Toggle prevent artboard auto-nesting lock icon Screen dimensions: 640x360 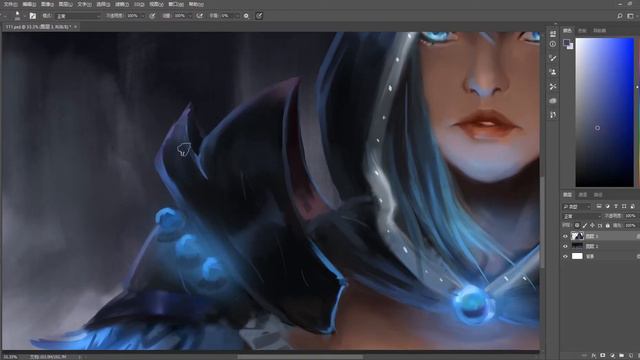pos(600,225)
